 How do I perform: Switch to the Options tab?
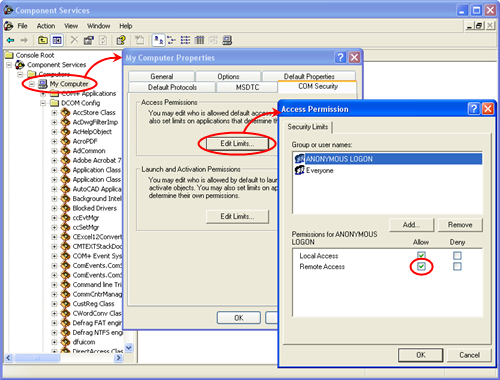(228, 76)
